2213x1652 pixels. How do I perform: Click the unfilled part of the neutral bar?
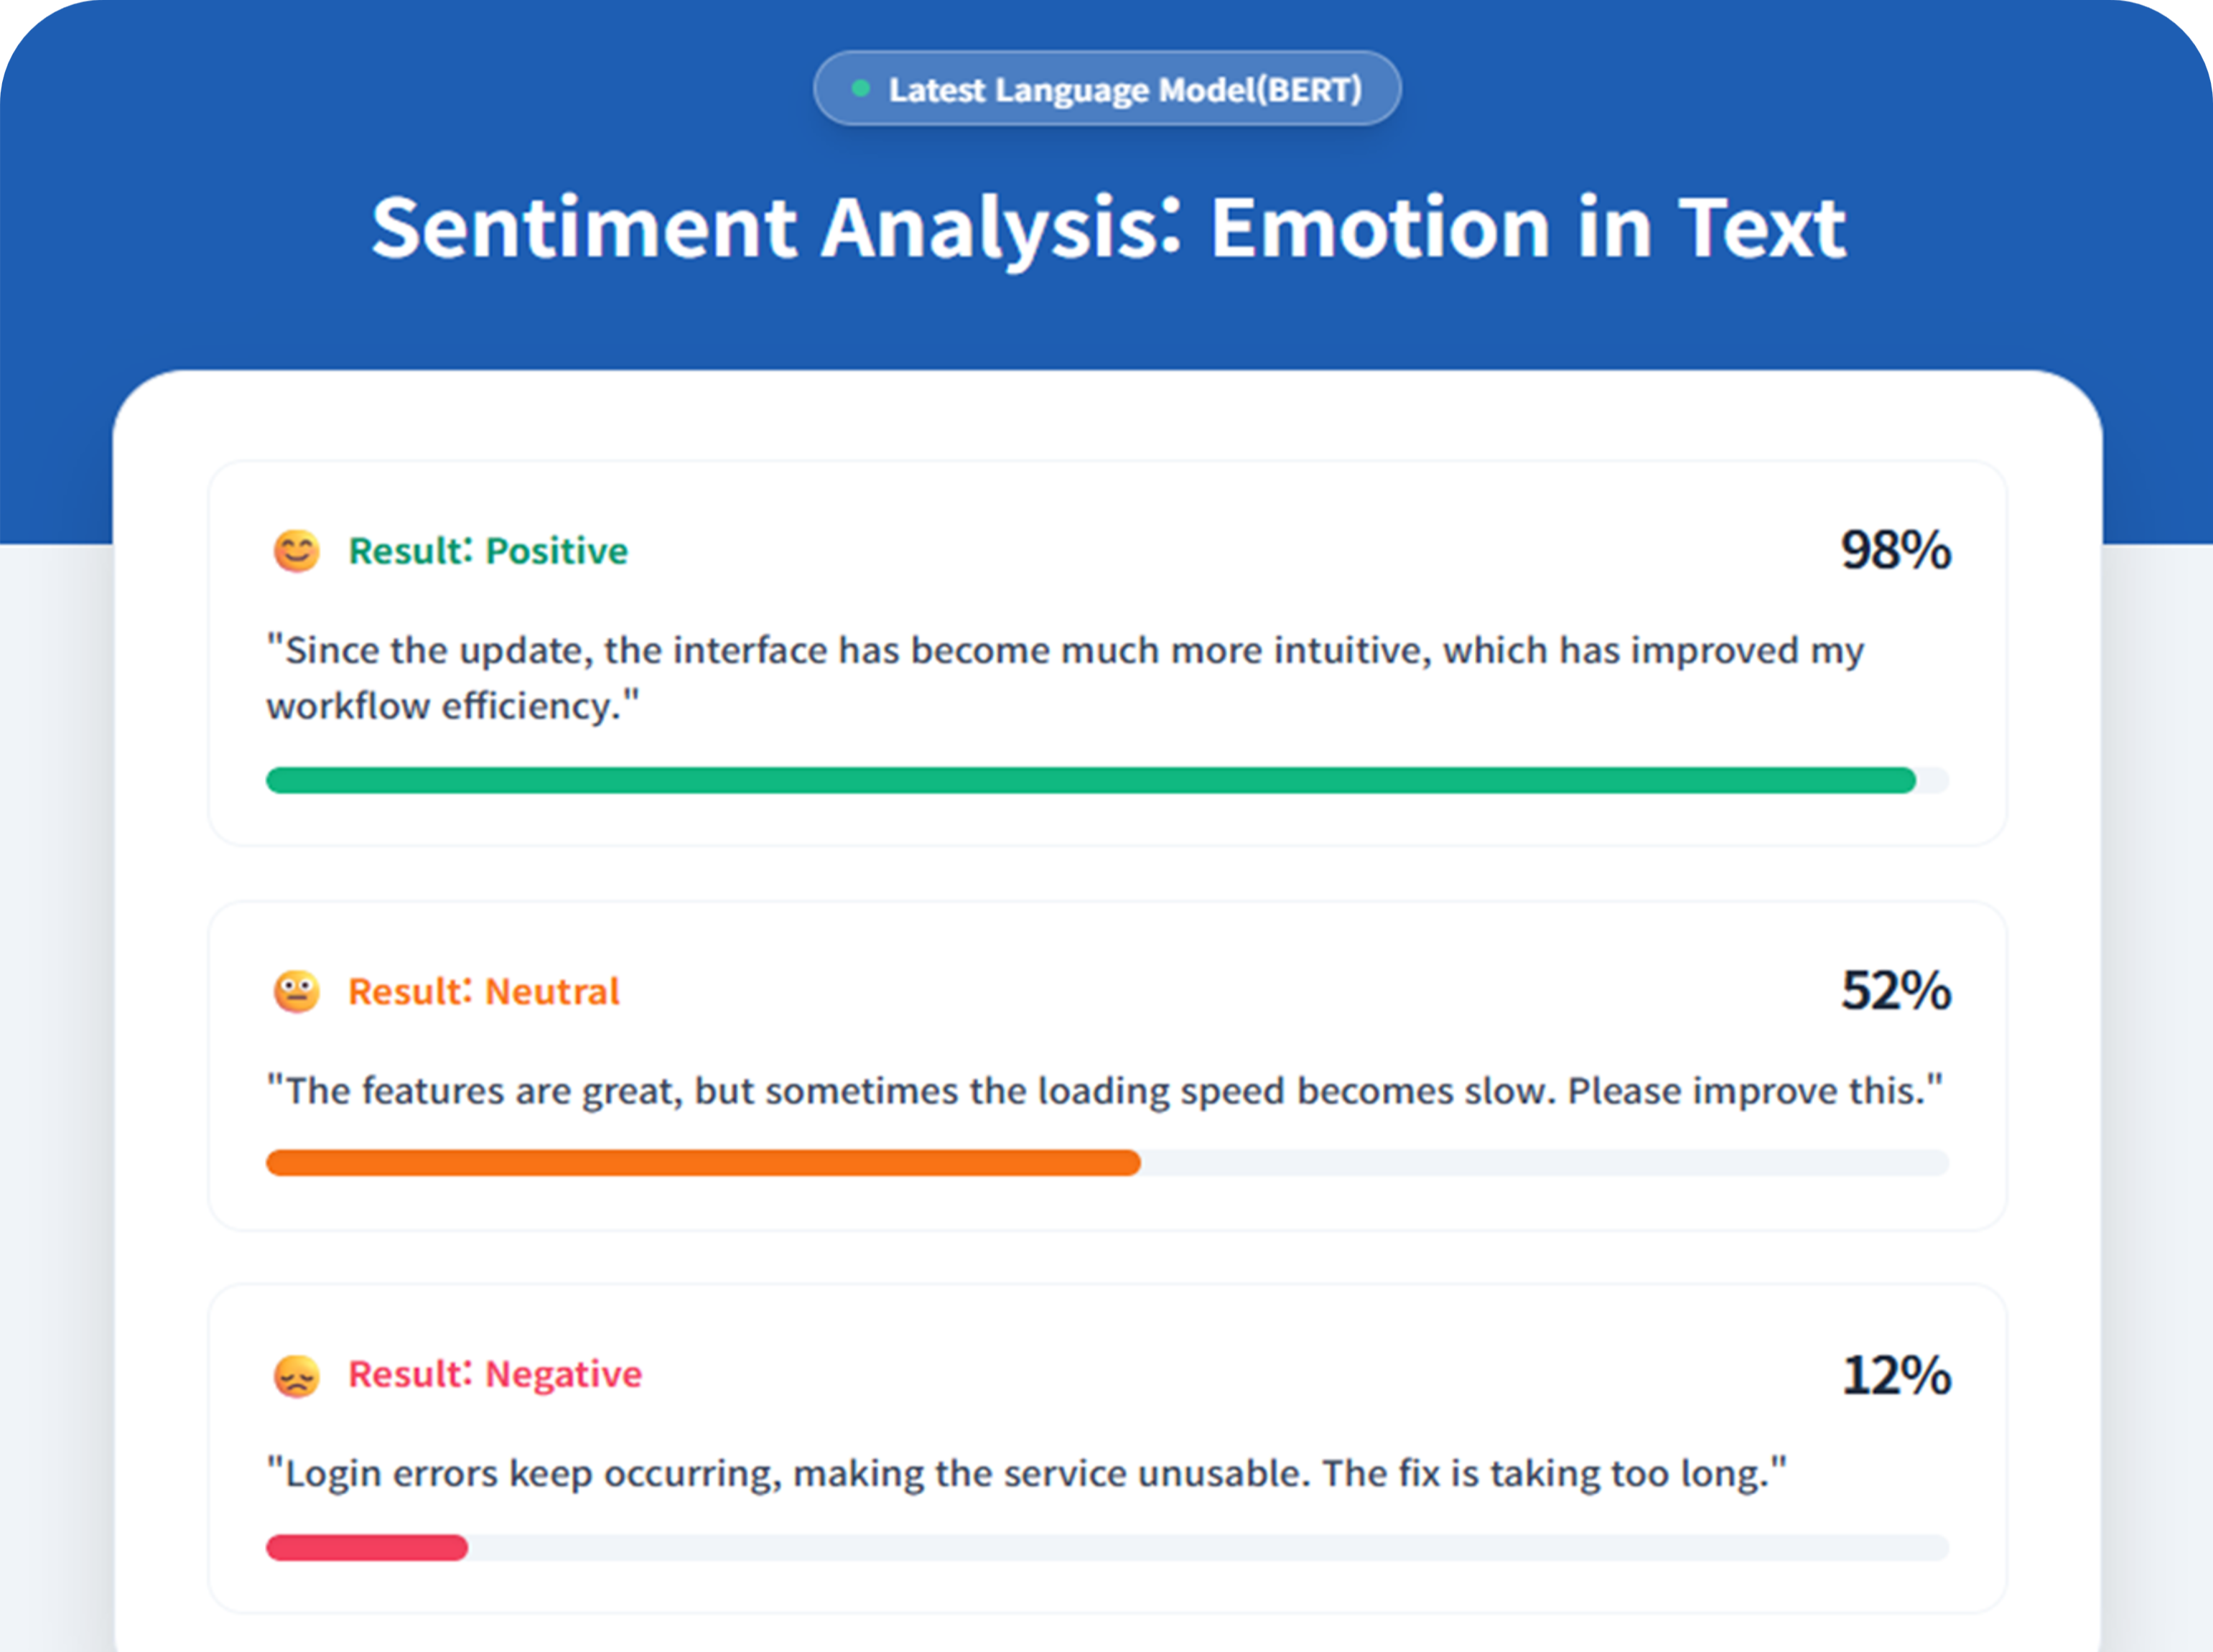(1545, 1163)
